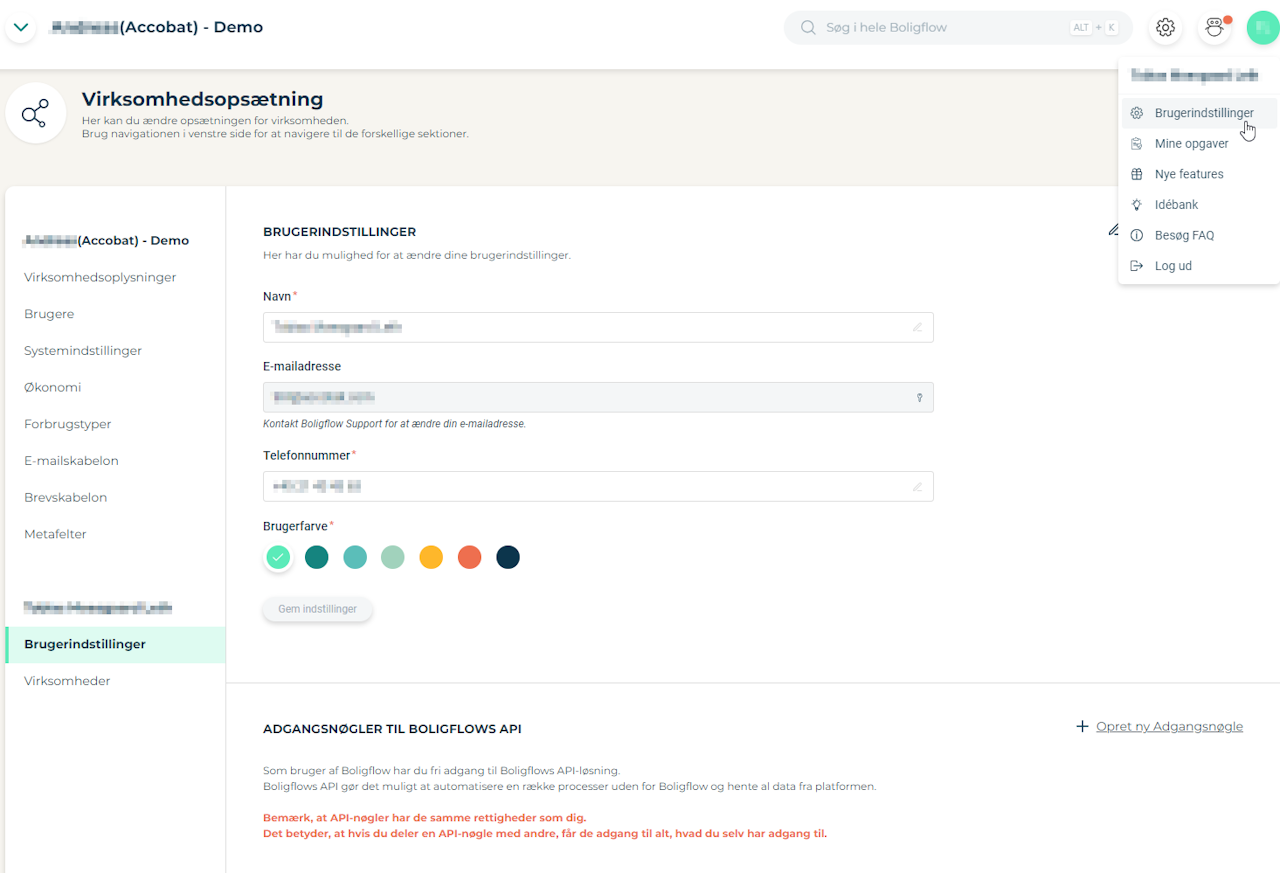The height and width of the screenshot is (873, 1280).
Task: Click the pencil icon in Navn field
Action: click(917, 327)
